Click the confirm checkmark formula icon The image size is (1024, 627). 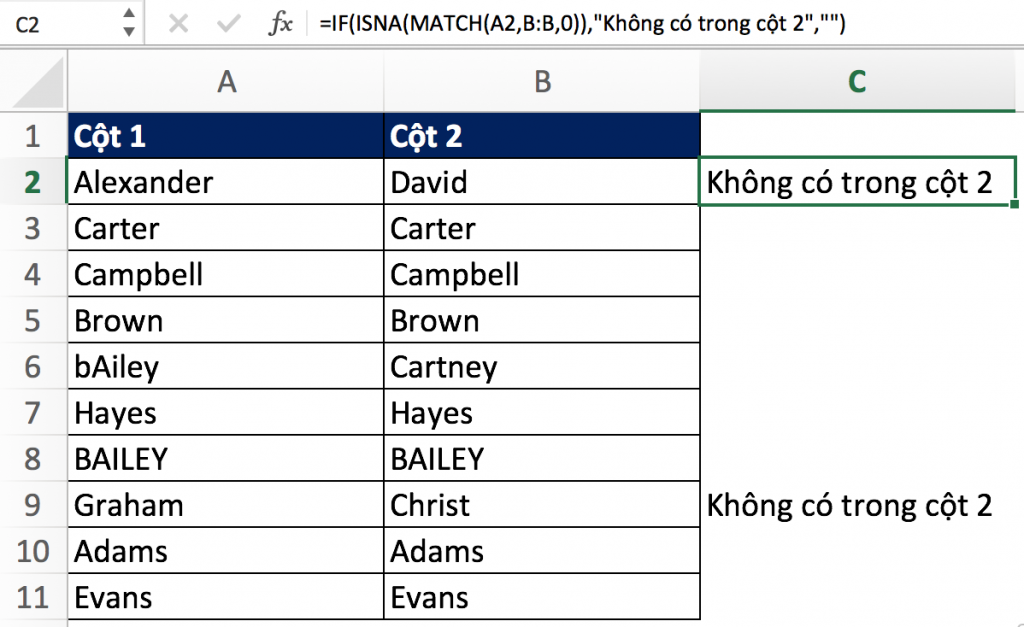coord(228,24)
